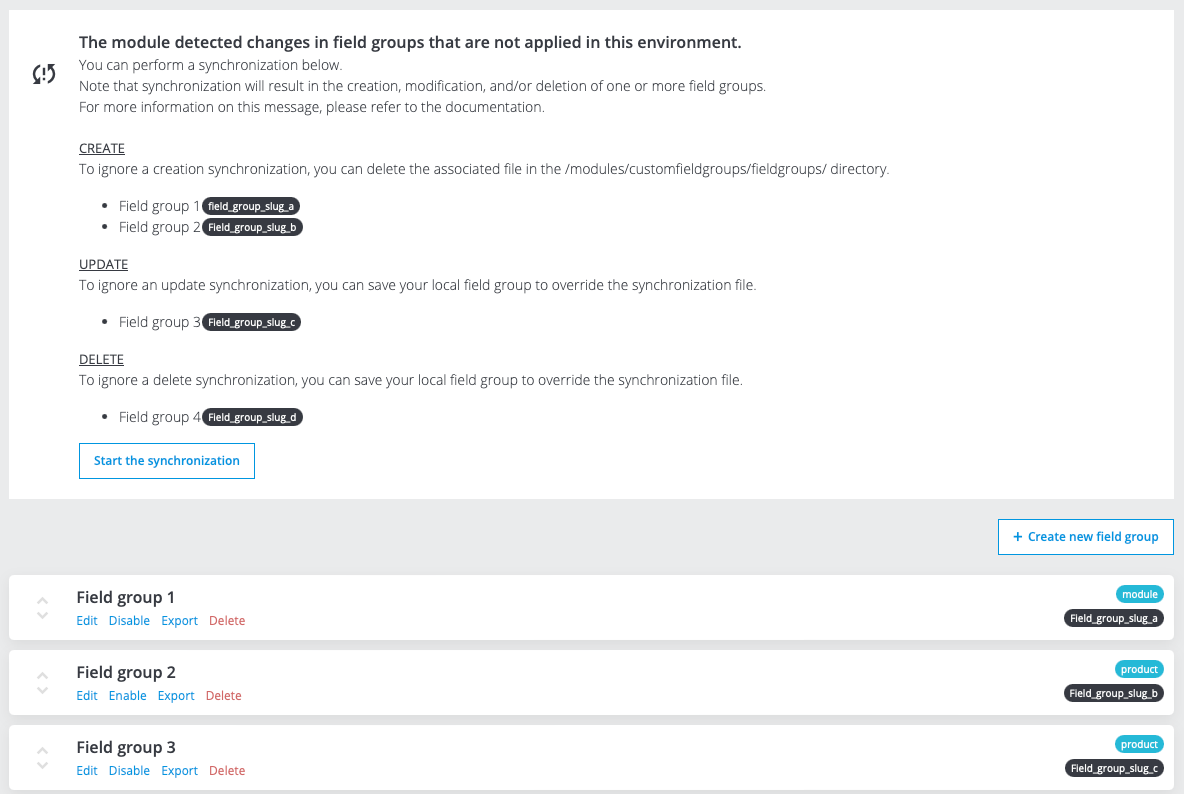Move Field group 2 down arrow
1184x794 pixels.
coord(42,690)
